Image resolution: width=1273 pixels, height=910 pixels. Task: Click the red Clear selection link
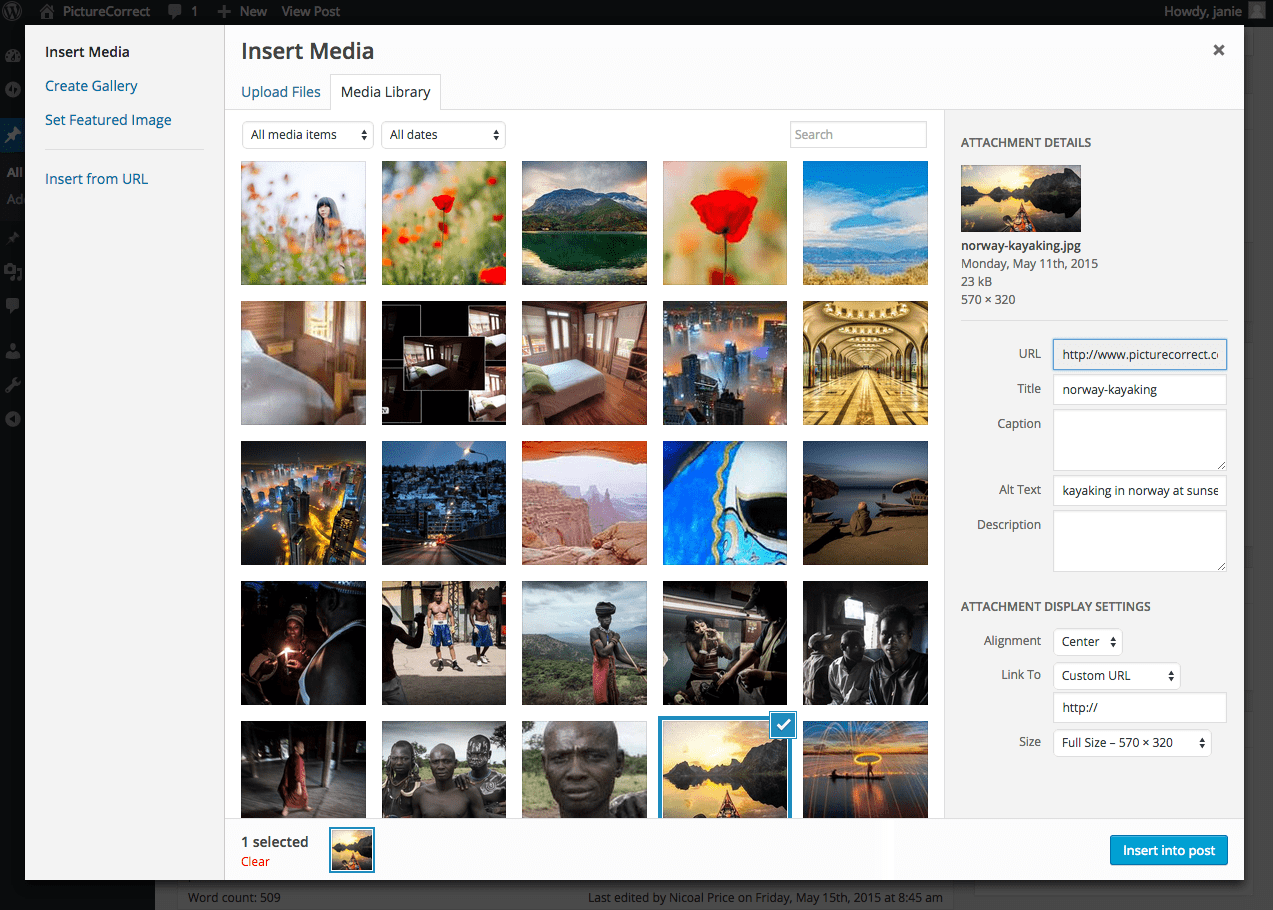pos(255,862)
